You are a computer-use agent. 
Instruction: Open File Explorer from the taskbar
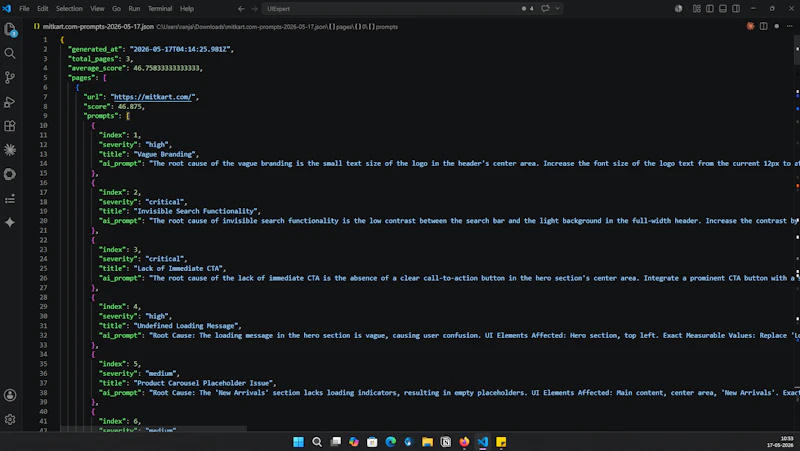click(x=428, y=442)
